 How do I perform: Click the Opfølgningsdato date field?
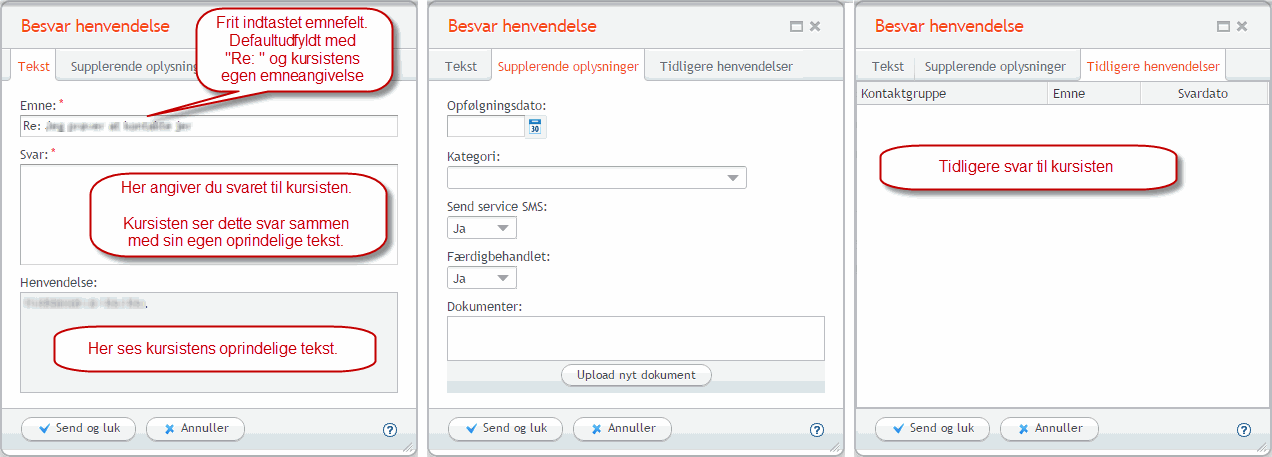tap(486, 127)
